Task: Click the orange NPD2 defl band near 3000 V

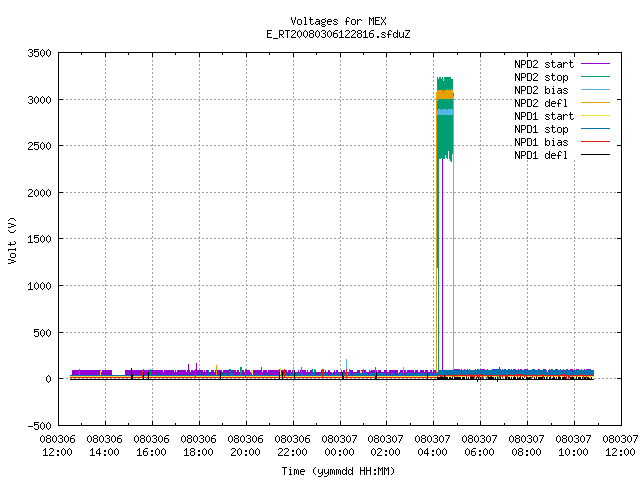Action: click(x=445, y=95)
